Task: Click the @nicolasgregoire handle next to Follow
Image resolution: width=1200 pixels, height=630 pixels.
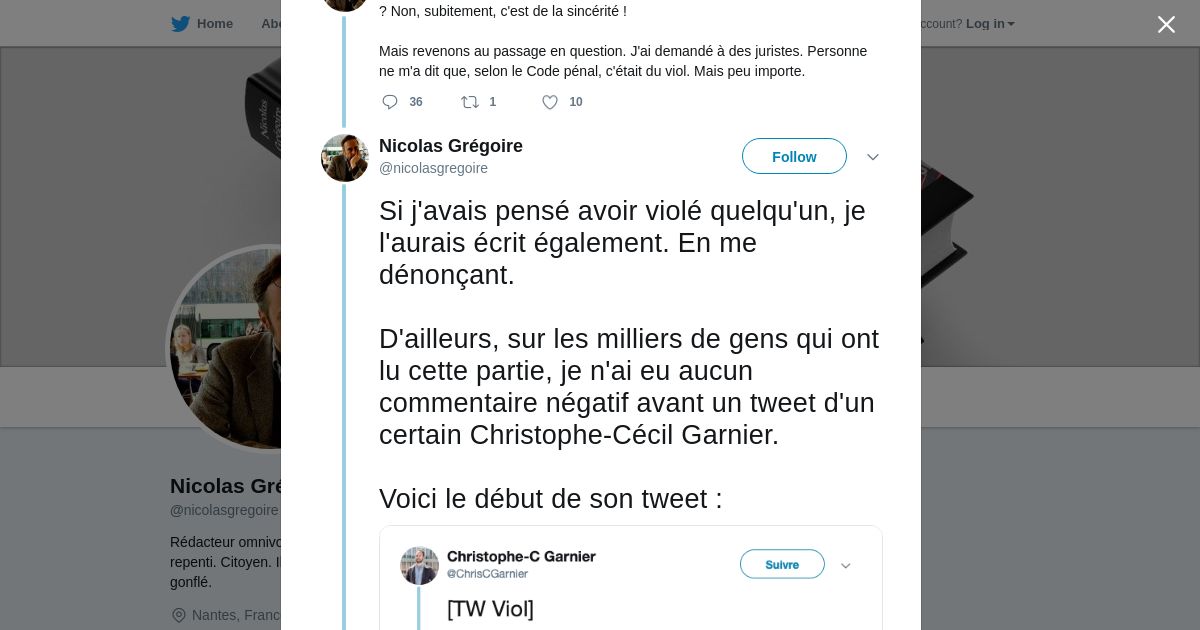Action: [433, 168]
